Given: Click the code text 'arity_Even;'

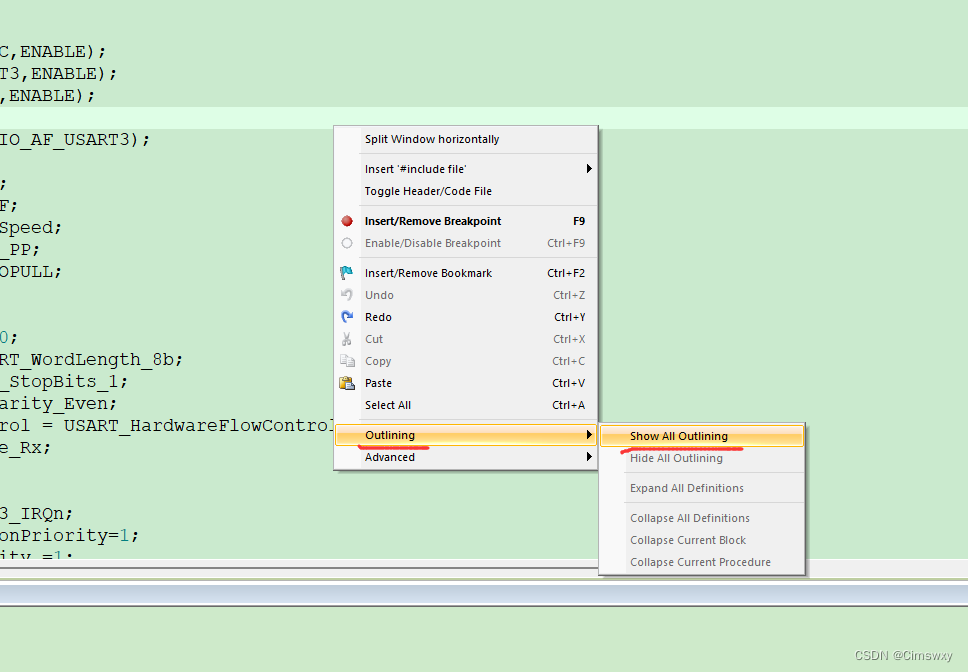Looking at the screenshot, I should pyautogui.click(x=58, y=404).
